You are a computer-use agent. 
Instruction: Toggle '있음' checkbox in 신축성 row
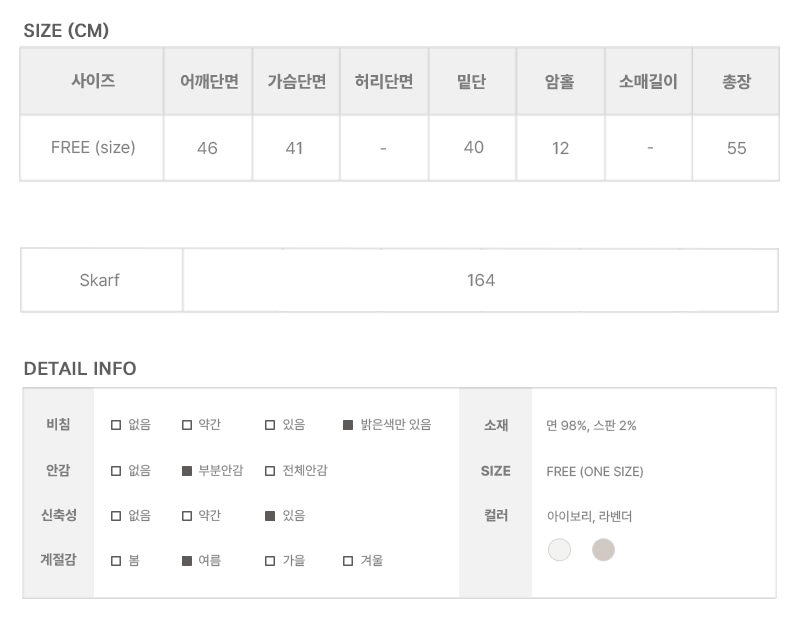pos(270,516)
